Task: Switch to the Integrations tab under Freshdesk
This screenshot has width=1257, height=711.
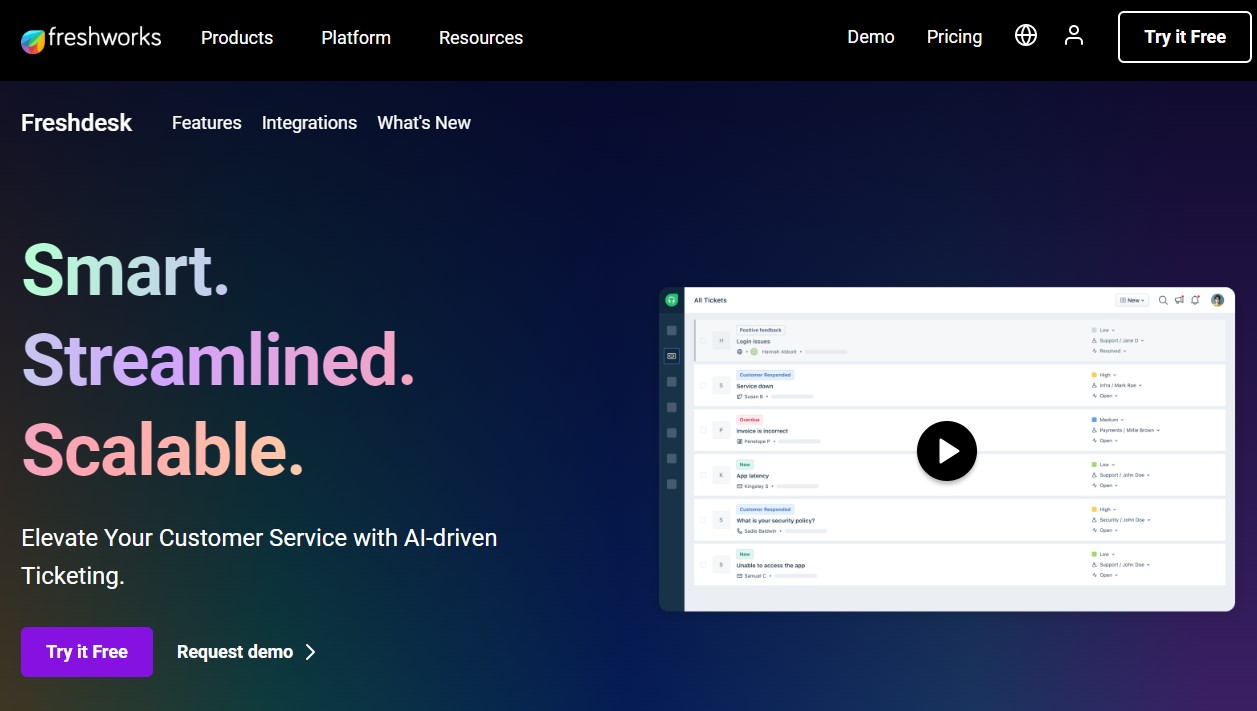Action: (x=309, y=123)
